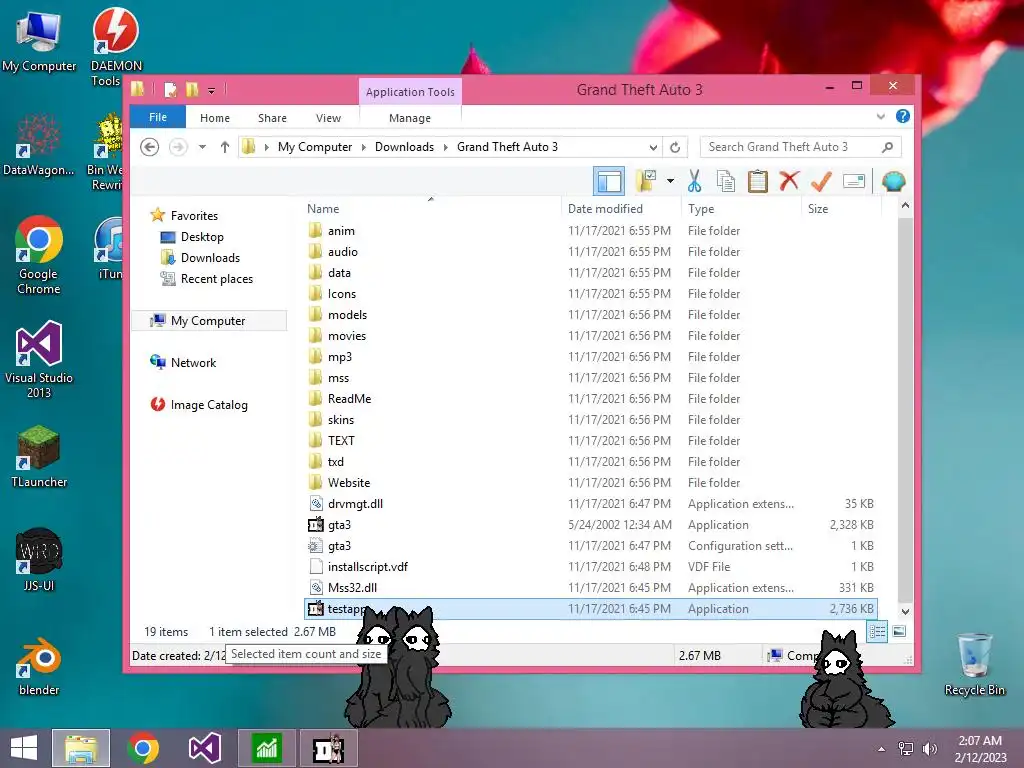Click the Rename toolbar icon
Screen dimensions: 1024x768
click(854, 181)
